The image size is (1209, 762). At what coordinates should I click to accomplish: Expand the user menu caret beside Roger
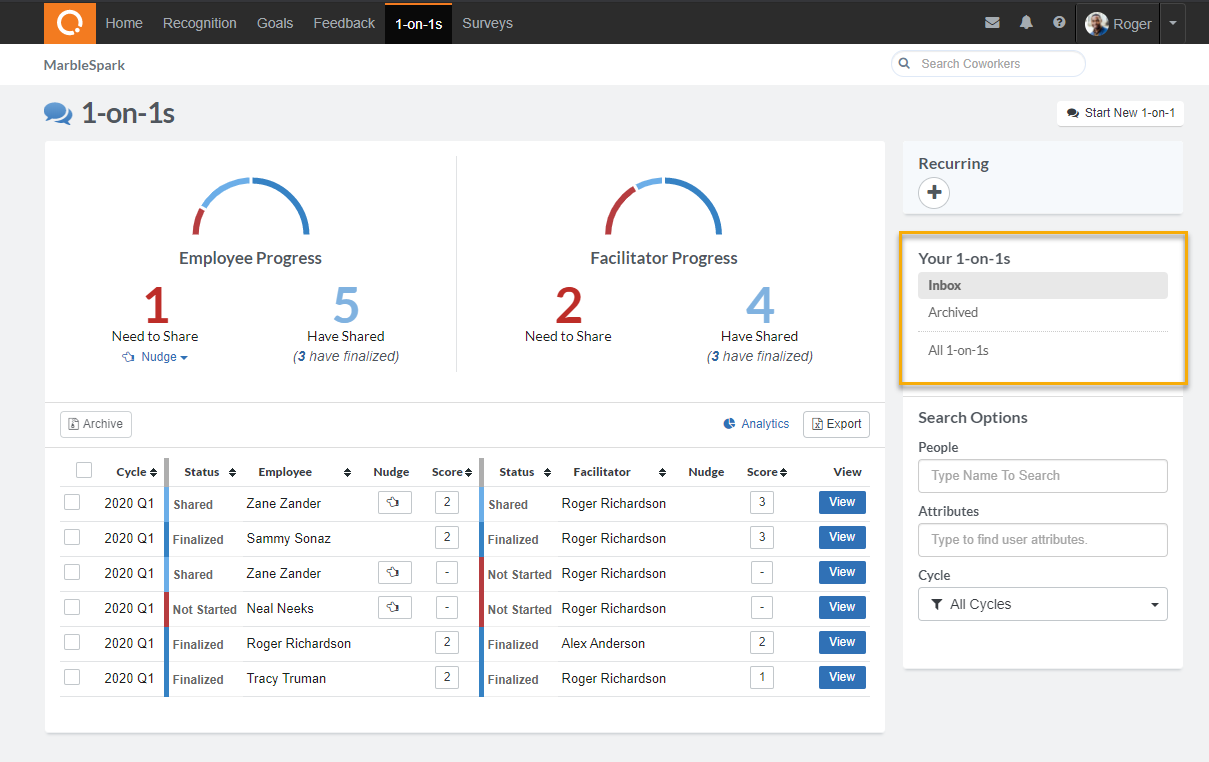pyautogui.click(x=1173, y=23)
